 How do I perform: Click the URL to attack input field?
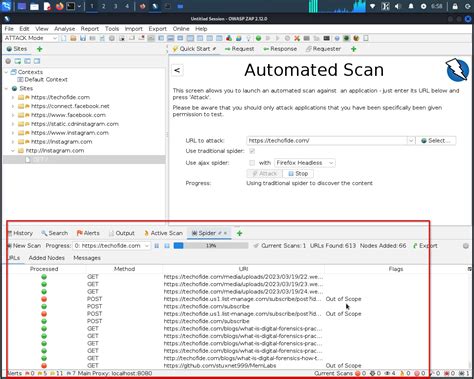[x=327, y=141]
